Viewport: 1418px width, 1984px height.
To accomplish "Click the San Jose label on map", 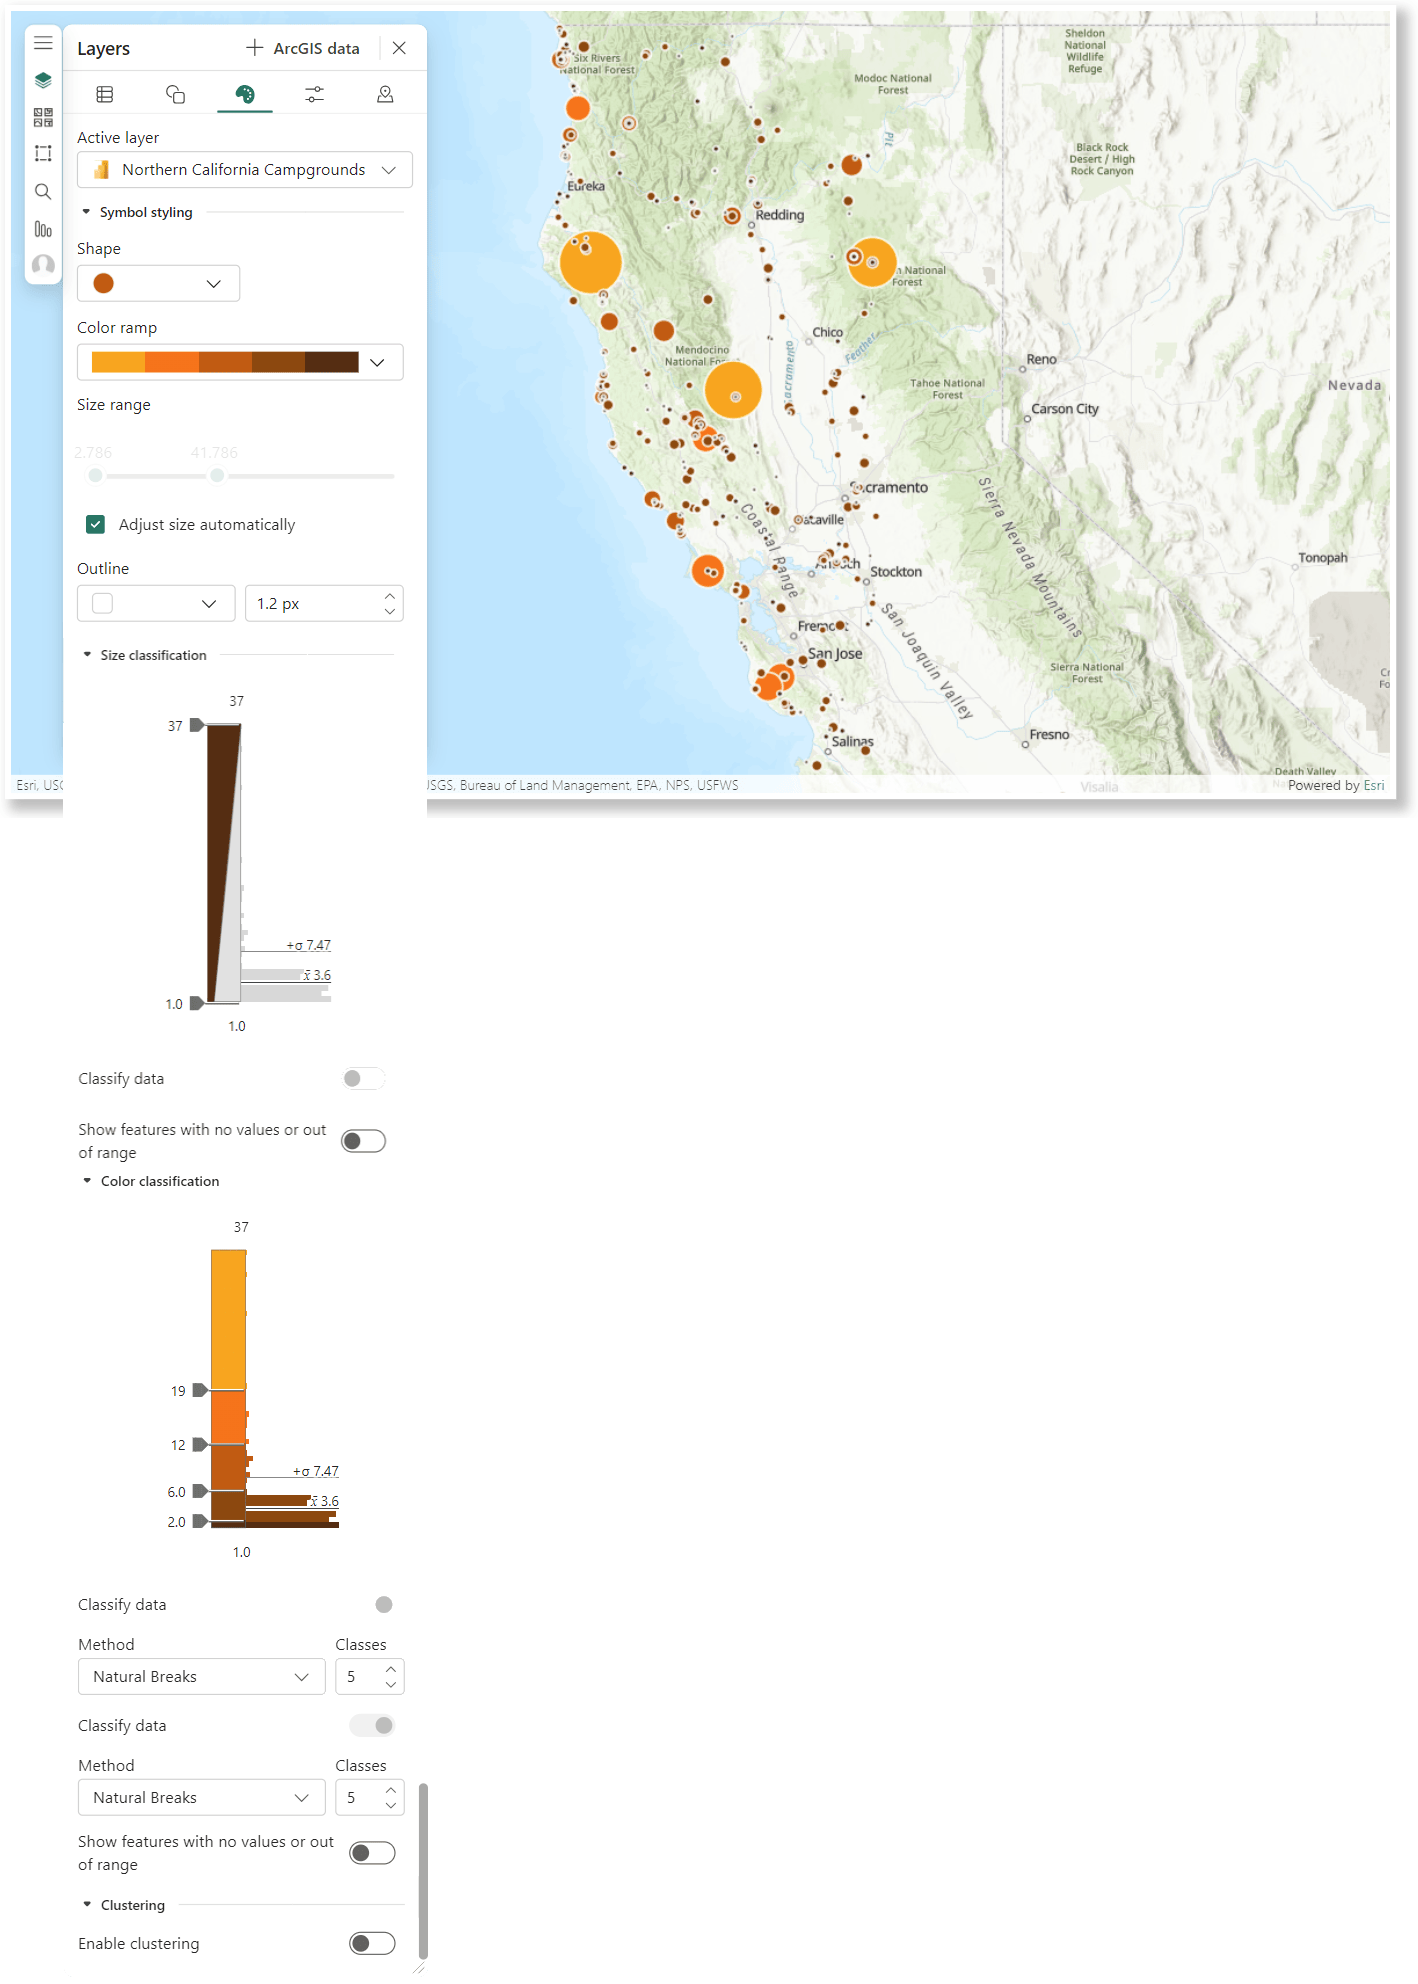I will [835, 654].
